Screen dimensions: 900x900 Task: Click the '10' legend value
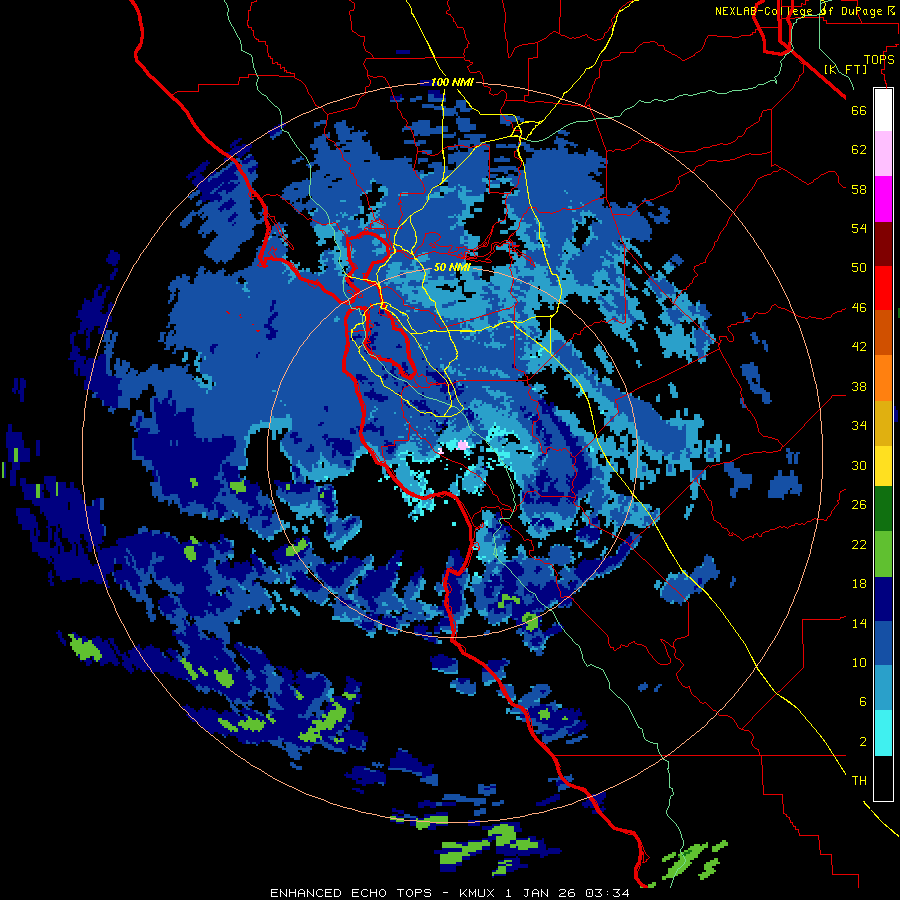pos(859,663)
